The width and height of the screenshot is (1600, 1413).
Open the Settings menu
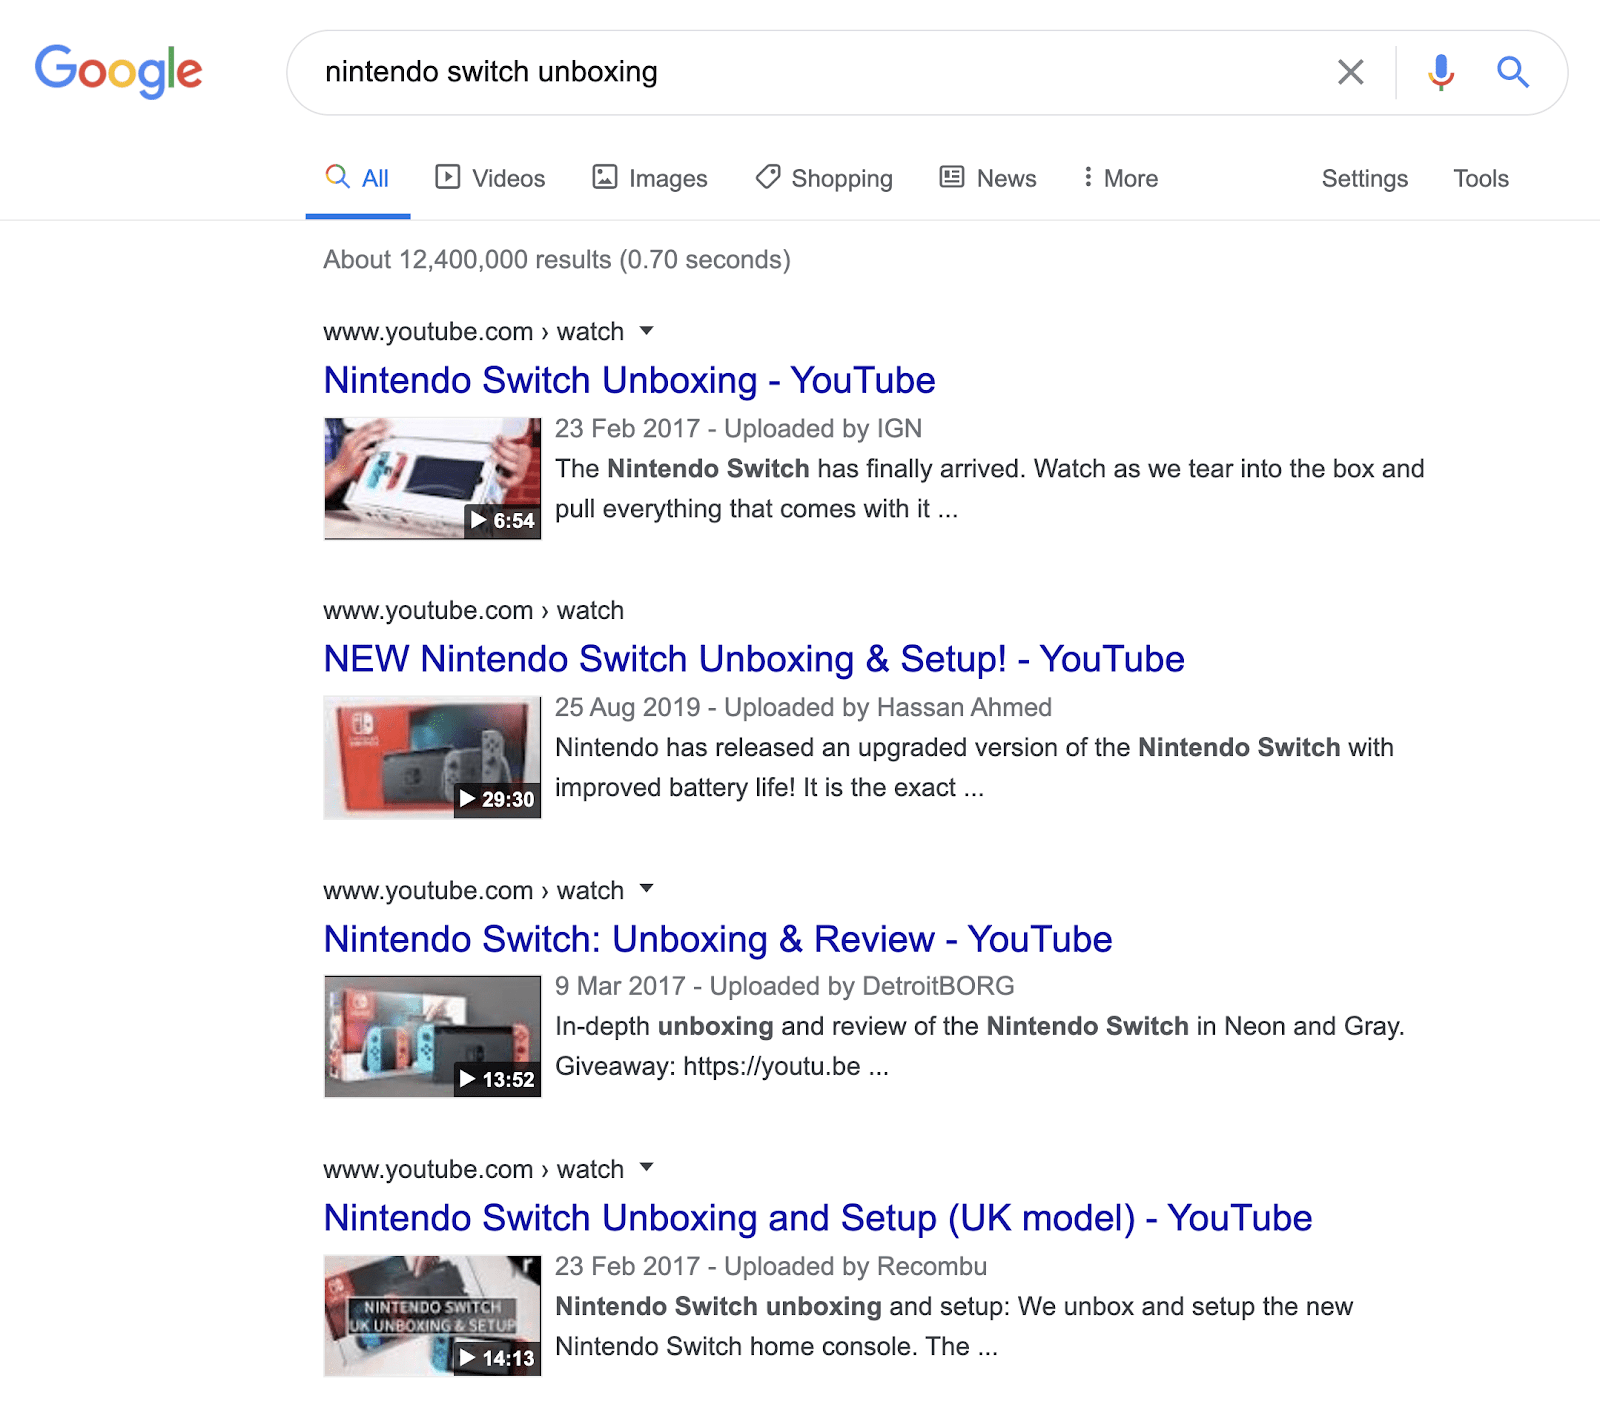pos(1364,178)
